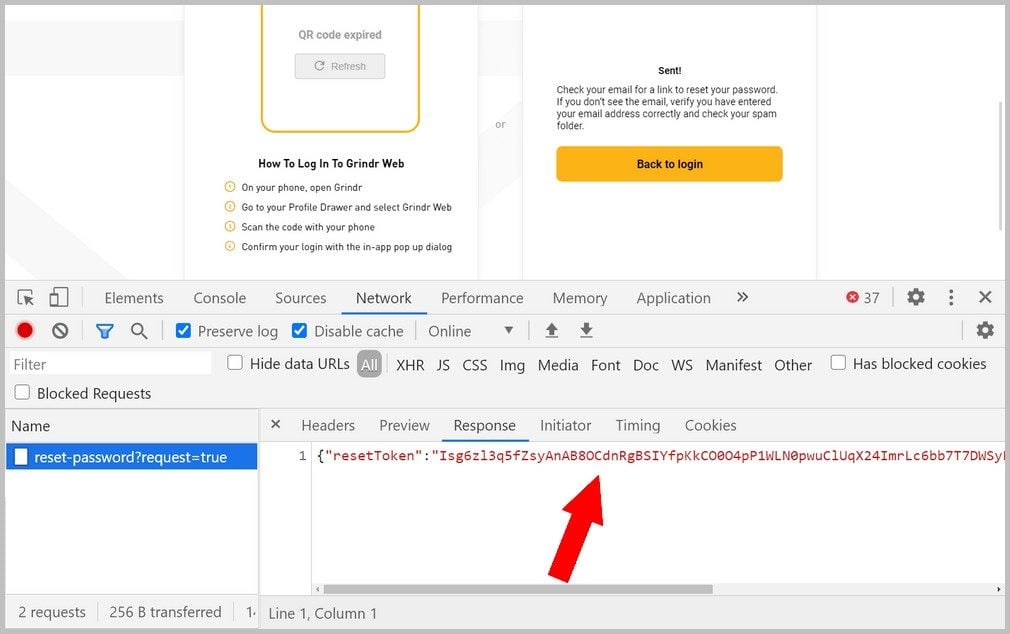Open network search magnifier icon

(x=138, y=331)
